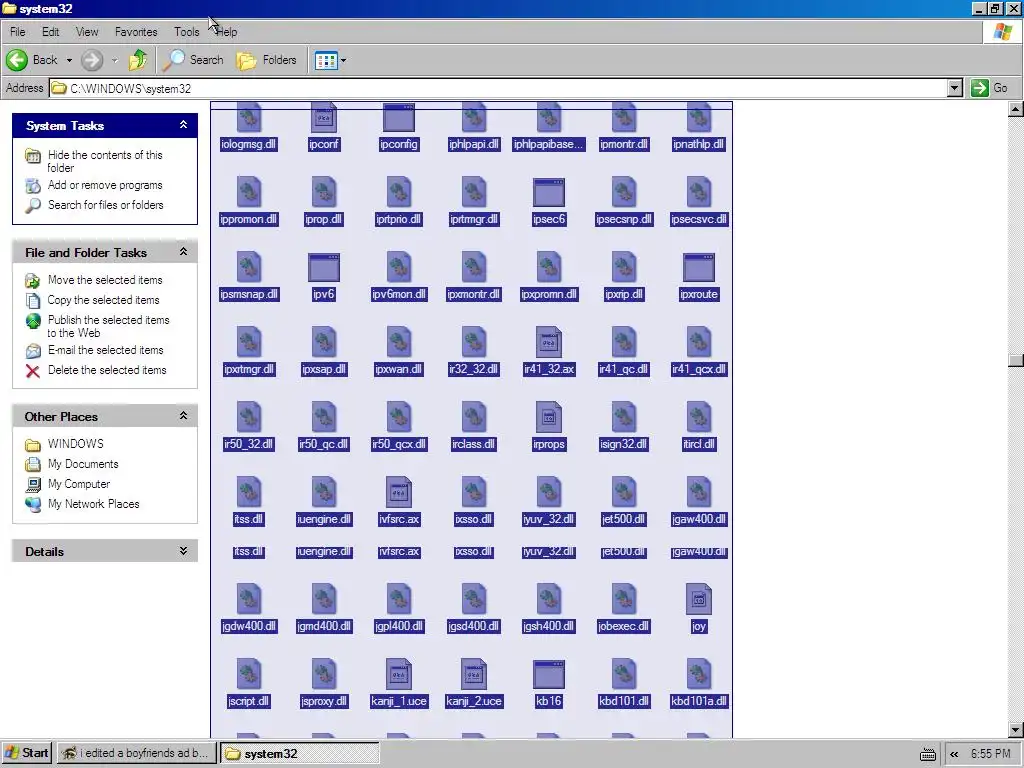Select the ipv6 application icon

[324, 268]
